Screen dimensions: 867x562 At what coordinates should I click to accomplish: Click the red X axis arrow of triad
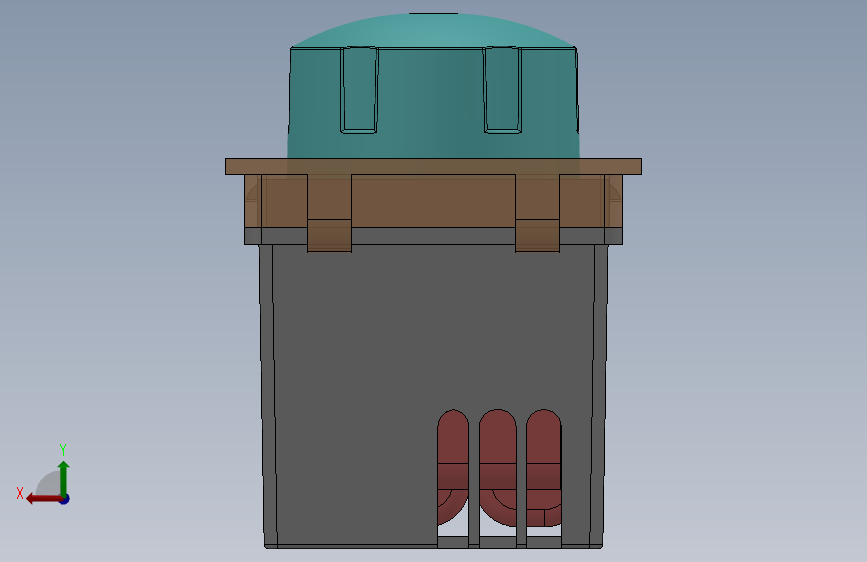(x=43, y=499)
